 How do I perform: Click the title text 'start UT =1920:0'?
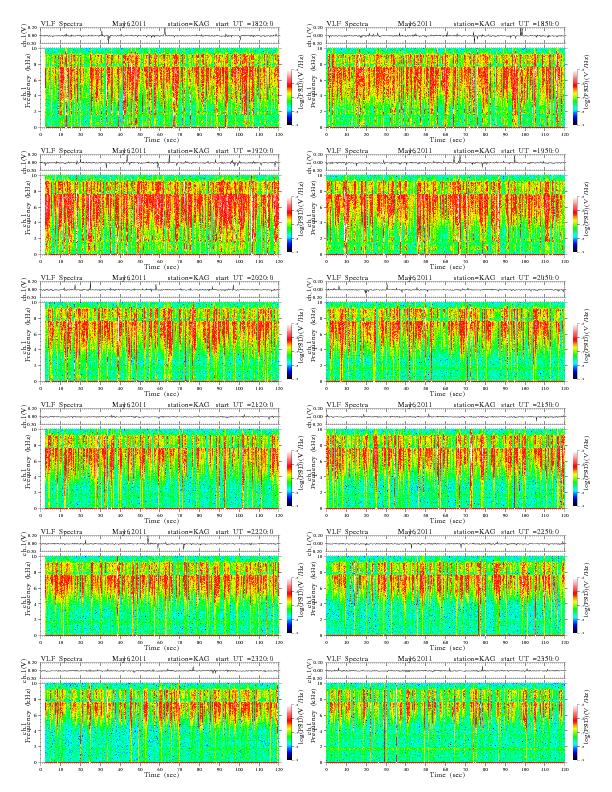244,151
